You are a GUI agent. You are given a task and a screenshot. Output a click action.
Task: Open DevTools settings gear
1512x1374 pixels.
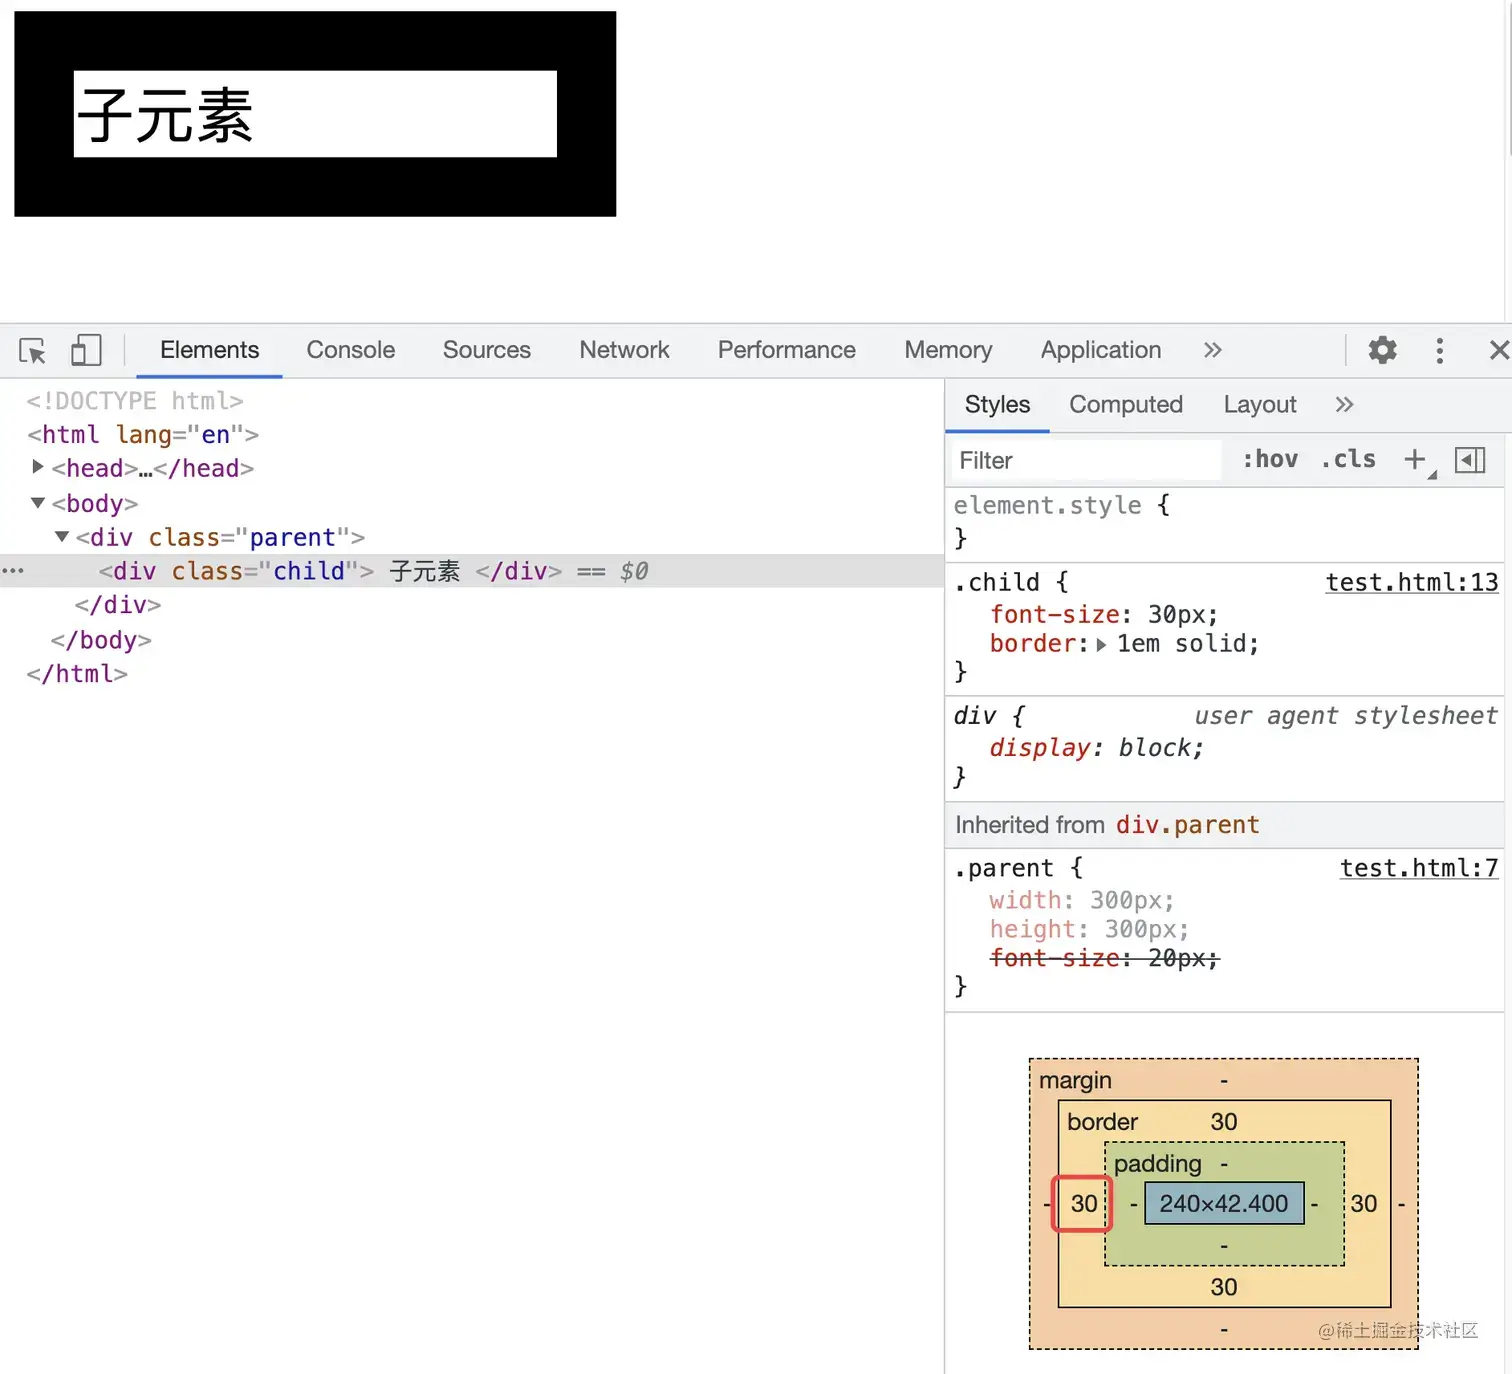(x=1382, y=350)
